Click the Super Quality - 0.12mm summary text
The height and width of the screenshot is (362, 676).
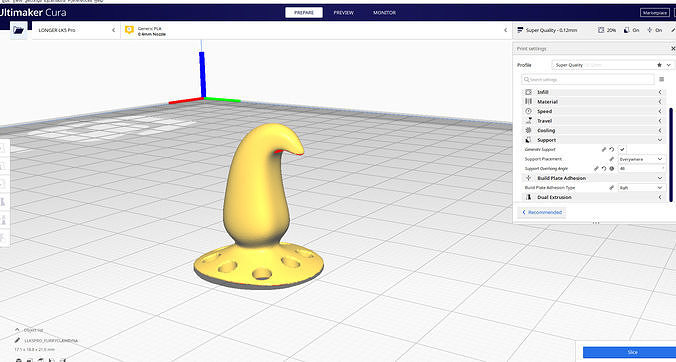click(551, 30)
